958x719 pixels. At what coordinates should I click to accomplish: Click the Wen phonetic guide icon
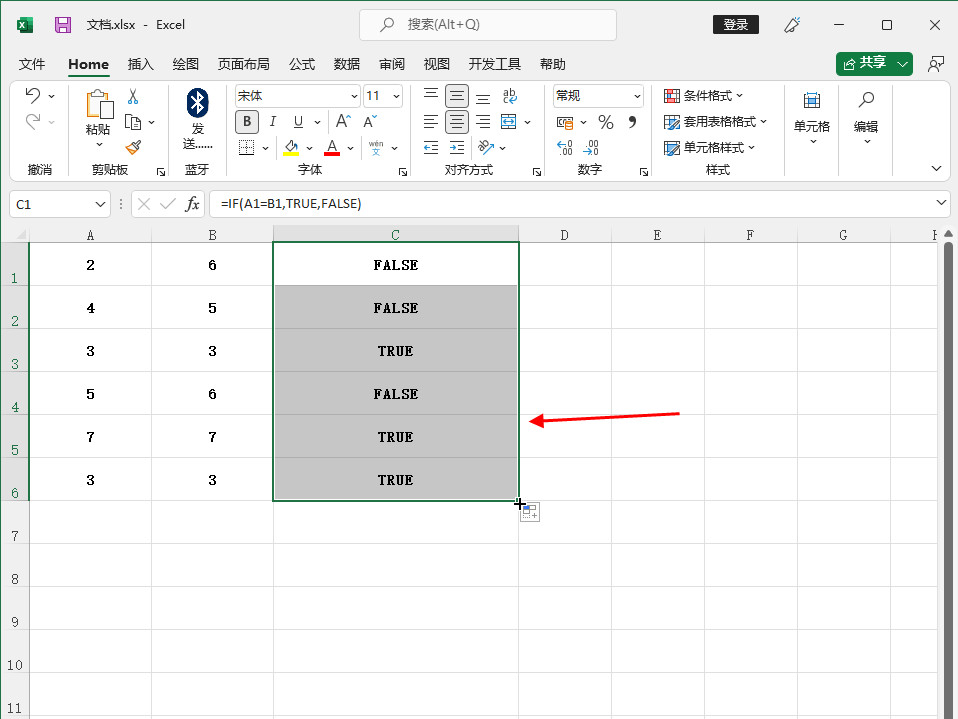[x=376, y=147]
